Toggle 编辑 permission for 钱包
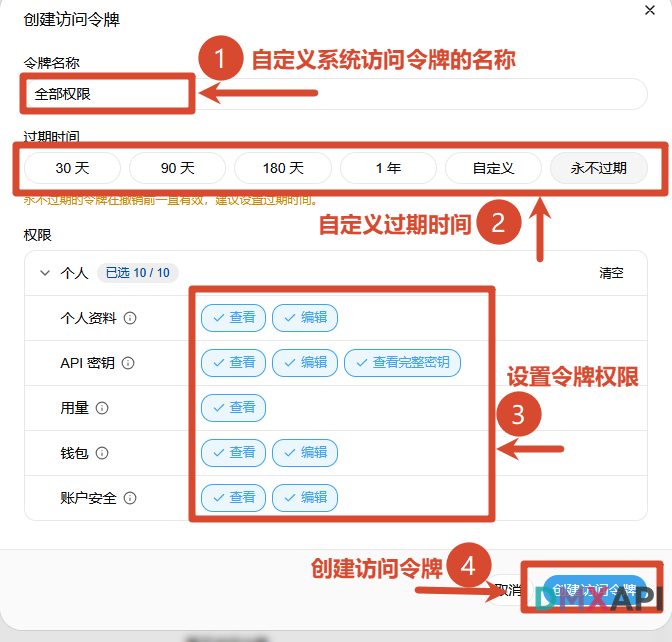This screenshot has height=642, width=672. tap(305, 453)
